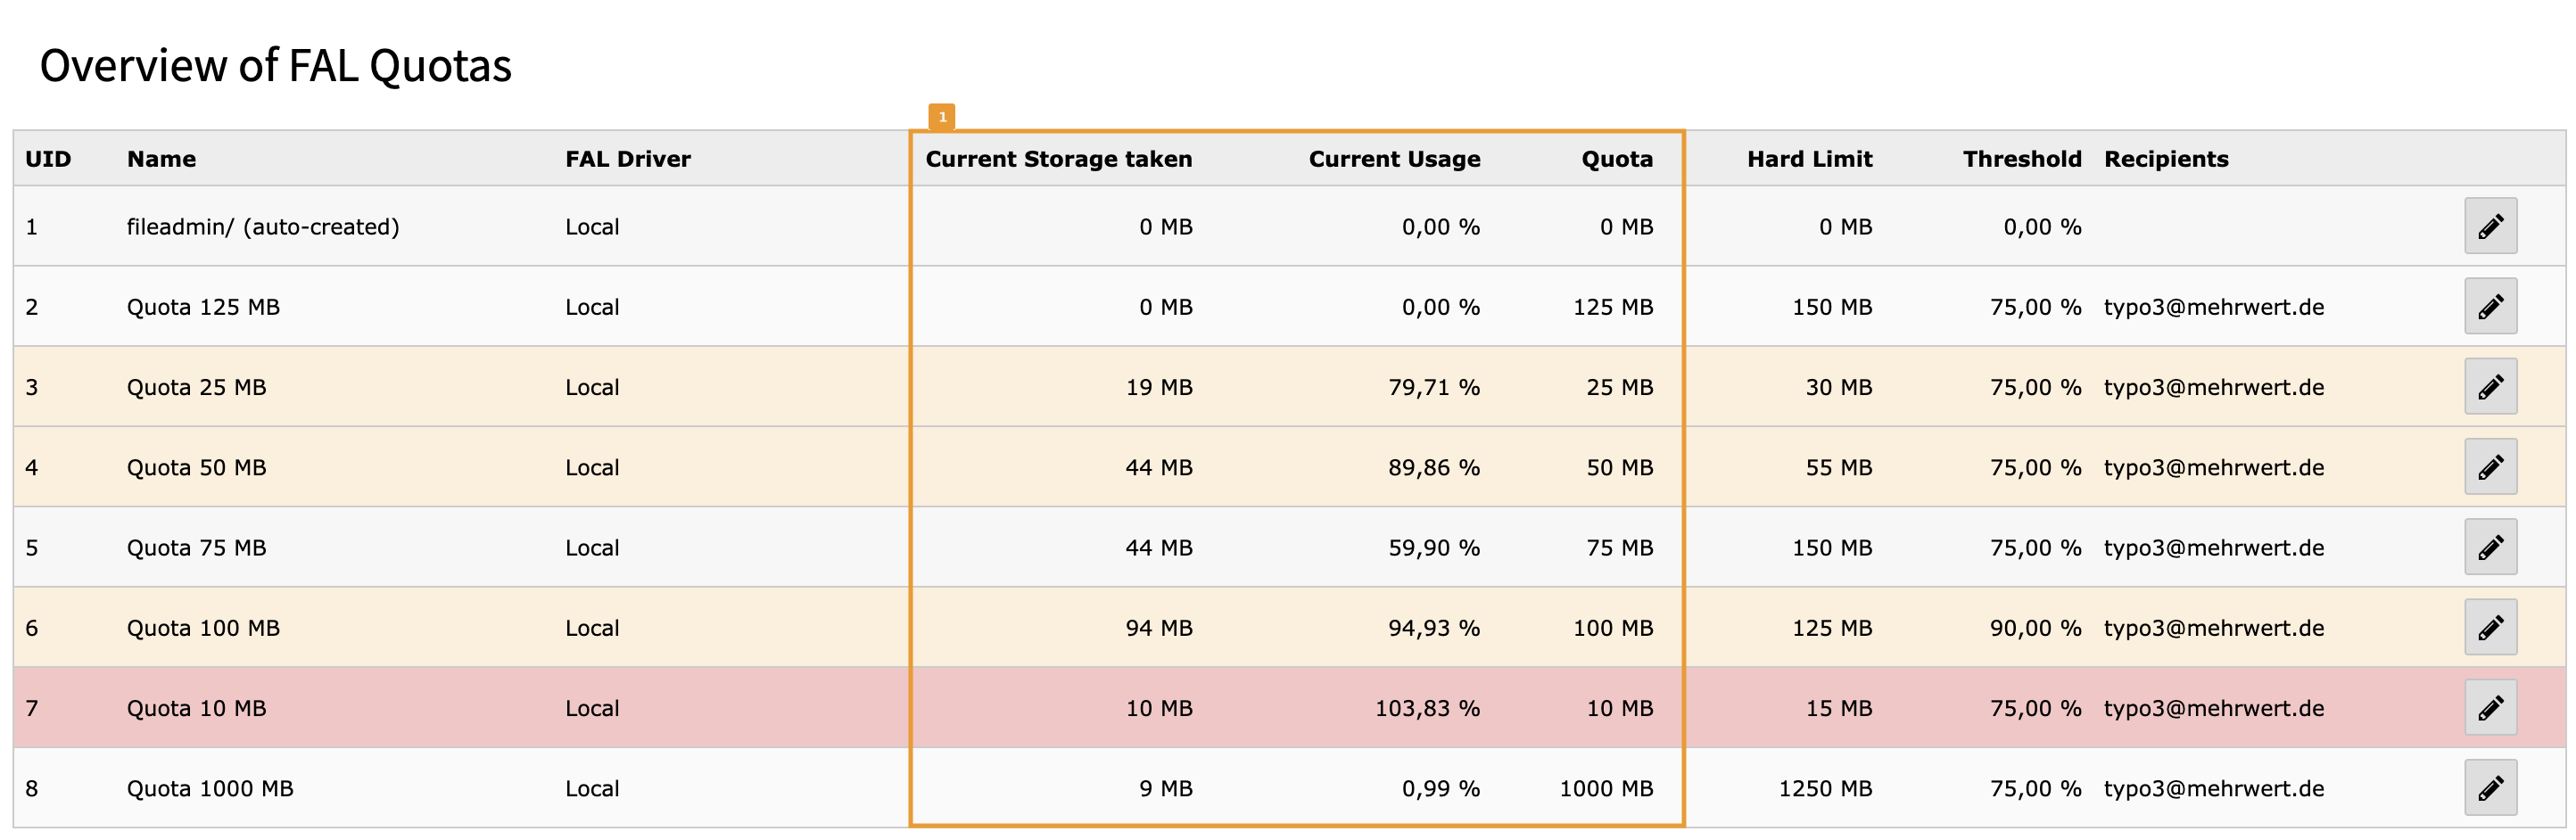This screenshot has width=2576, height=840.
Task: Select the Quota 10 MB name cell
Action: 196,708
